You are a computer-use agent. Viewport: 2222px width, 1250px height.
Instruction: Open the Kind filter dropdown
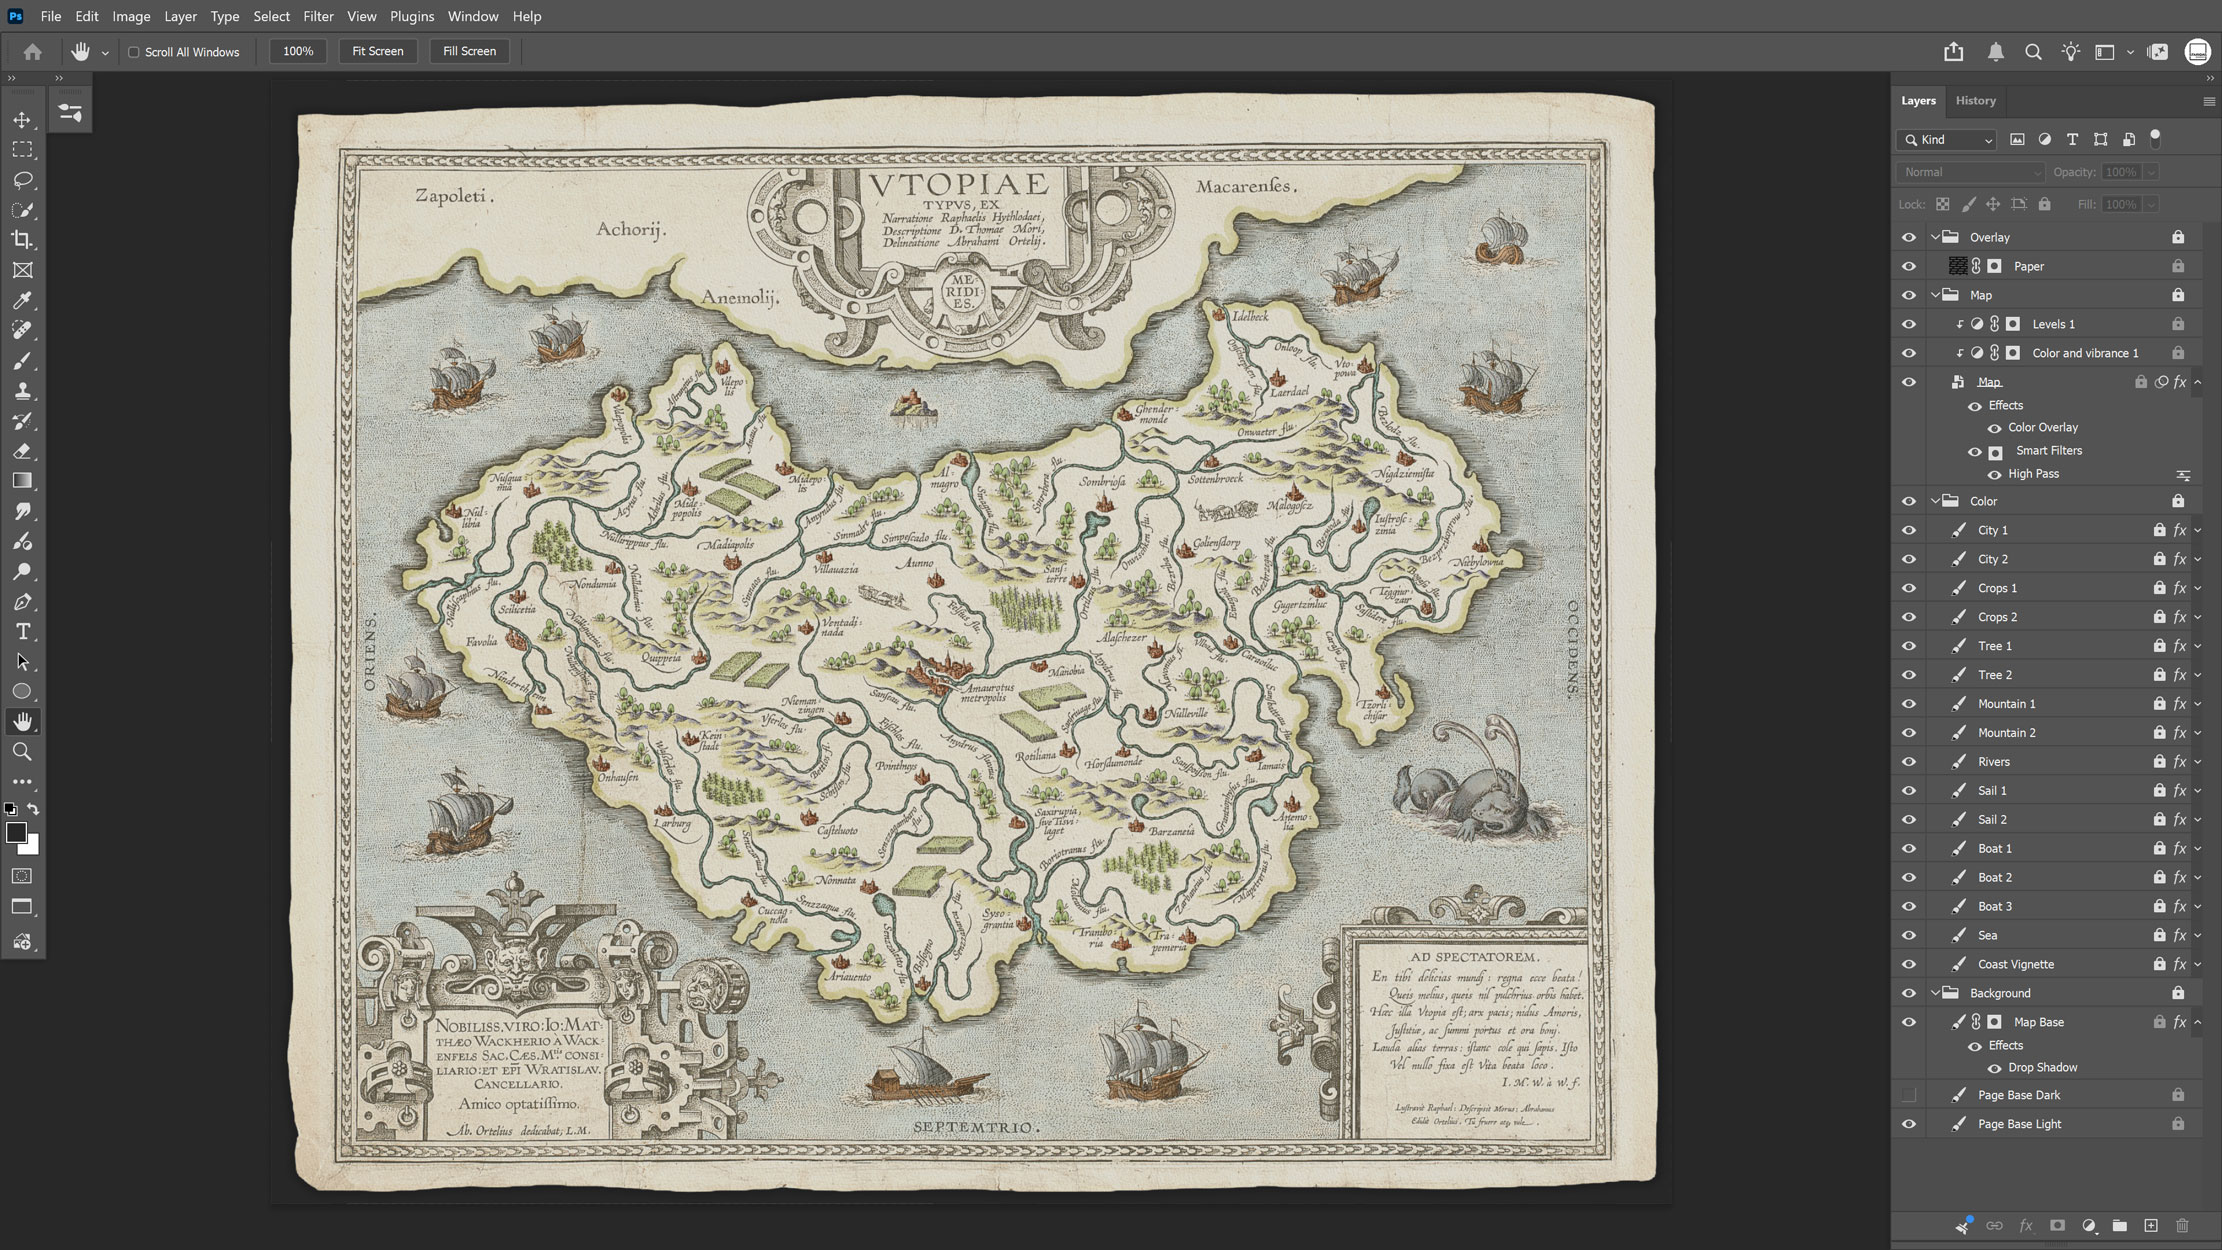tap(1947, 140)
